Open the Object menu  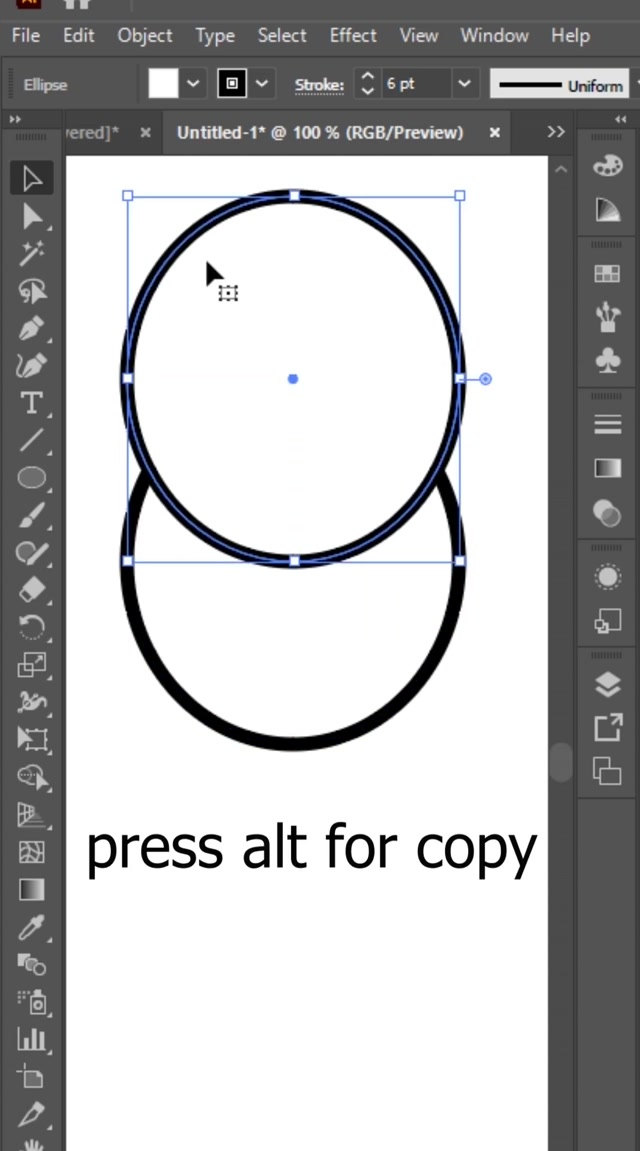tap(145, 35)
